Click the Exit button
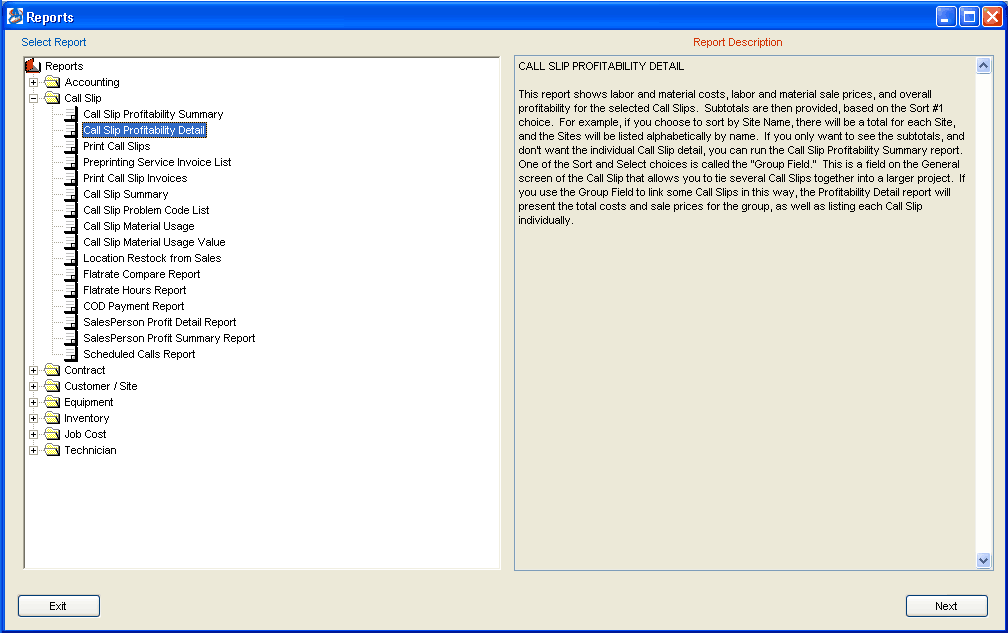 click(58, 606)
